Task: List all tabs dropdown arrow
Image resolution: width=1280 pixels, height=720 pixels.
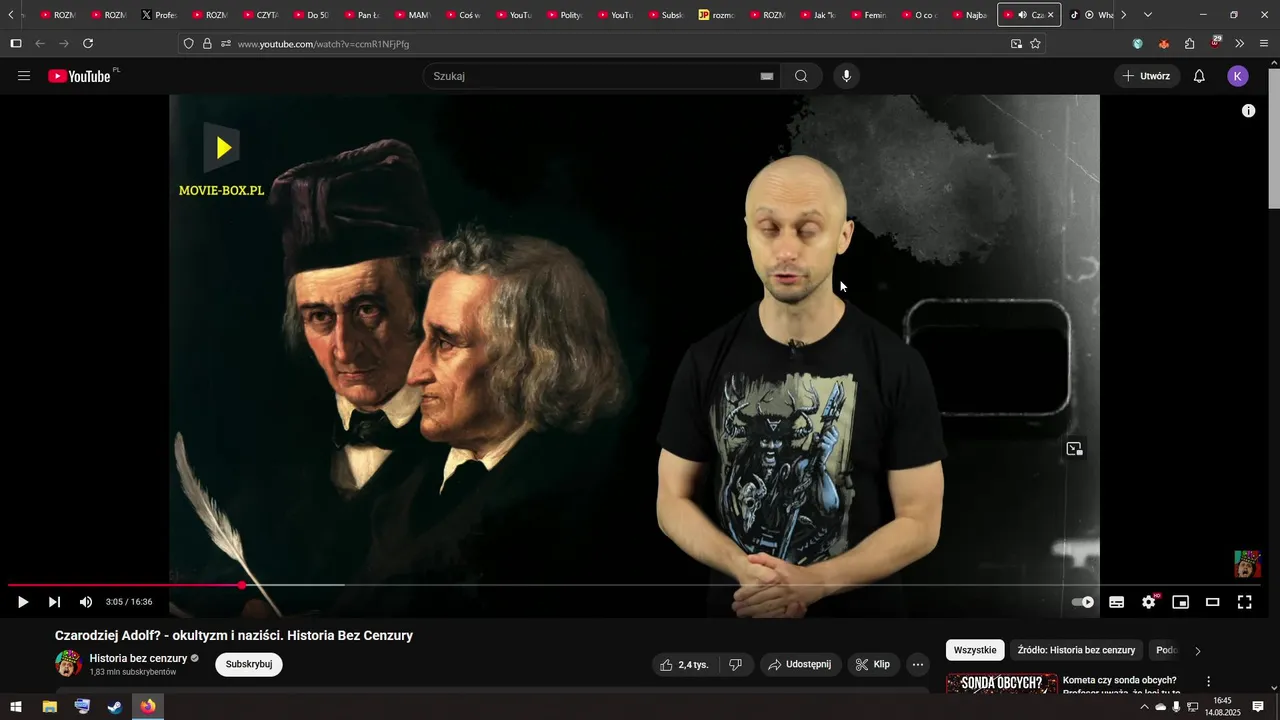Action: 1147,15
